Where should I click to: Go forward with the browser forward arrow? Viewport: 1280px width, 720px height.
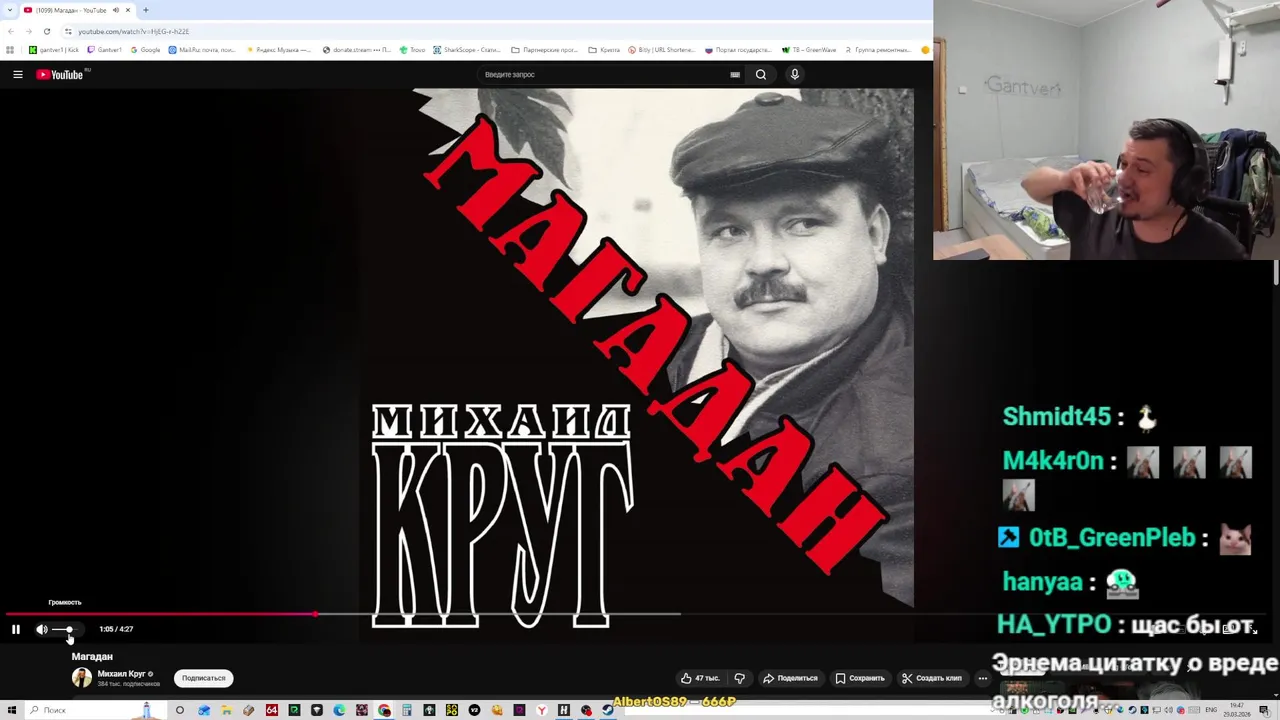[28, 31]
